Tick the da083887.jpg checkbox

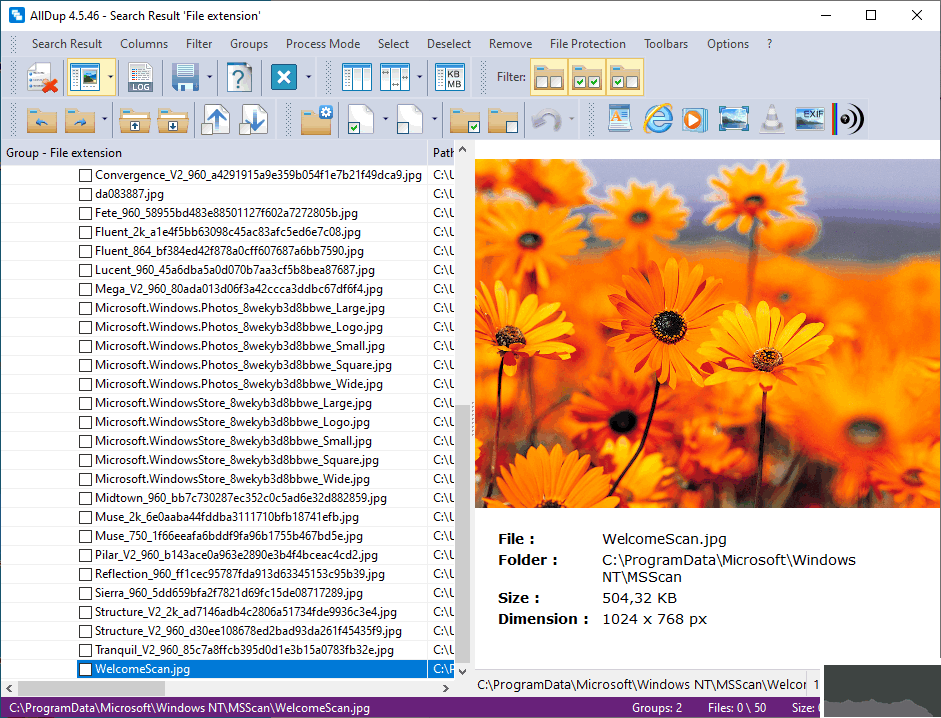point(86,194)
